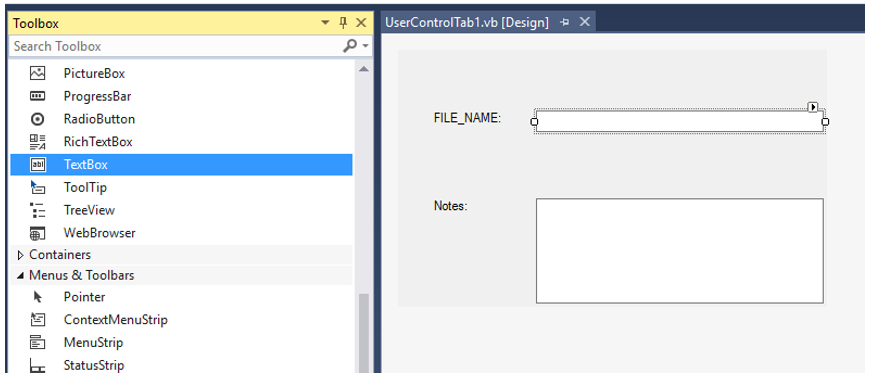Pick the TreeView control icon

point(37,210)
